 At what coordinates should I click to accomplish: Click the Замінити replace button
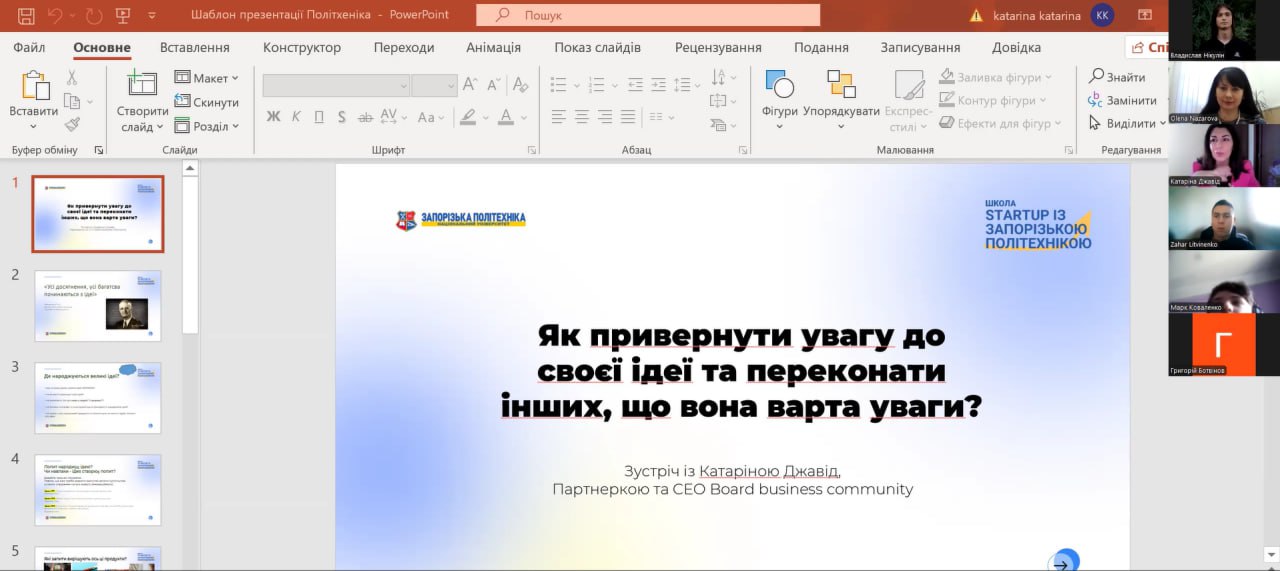click(x=1122, y=100)
